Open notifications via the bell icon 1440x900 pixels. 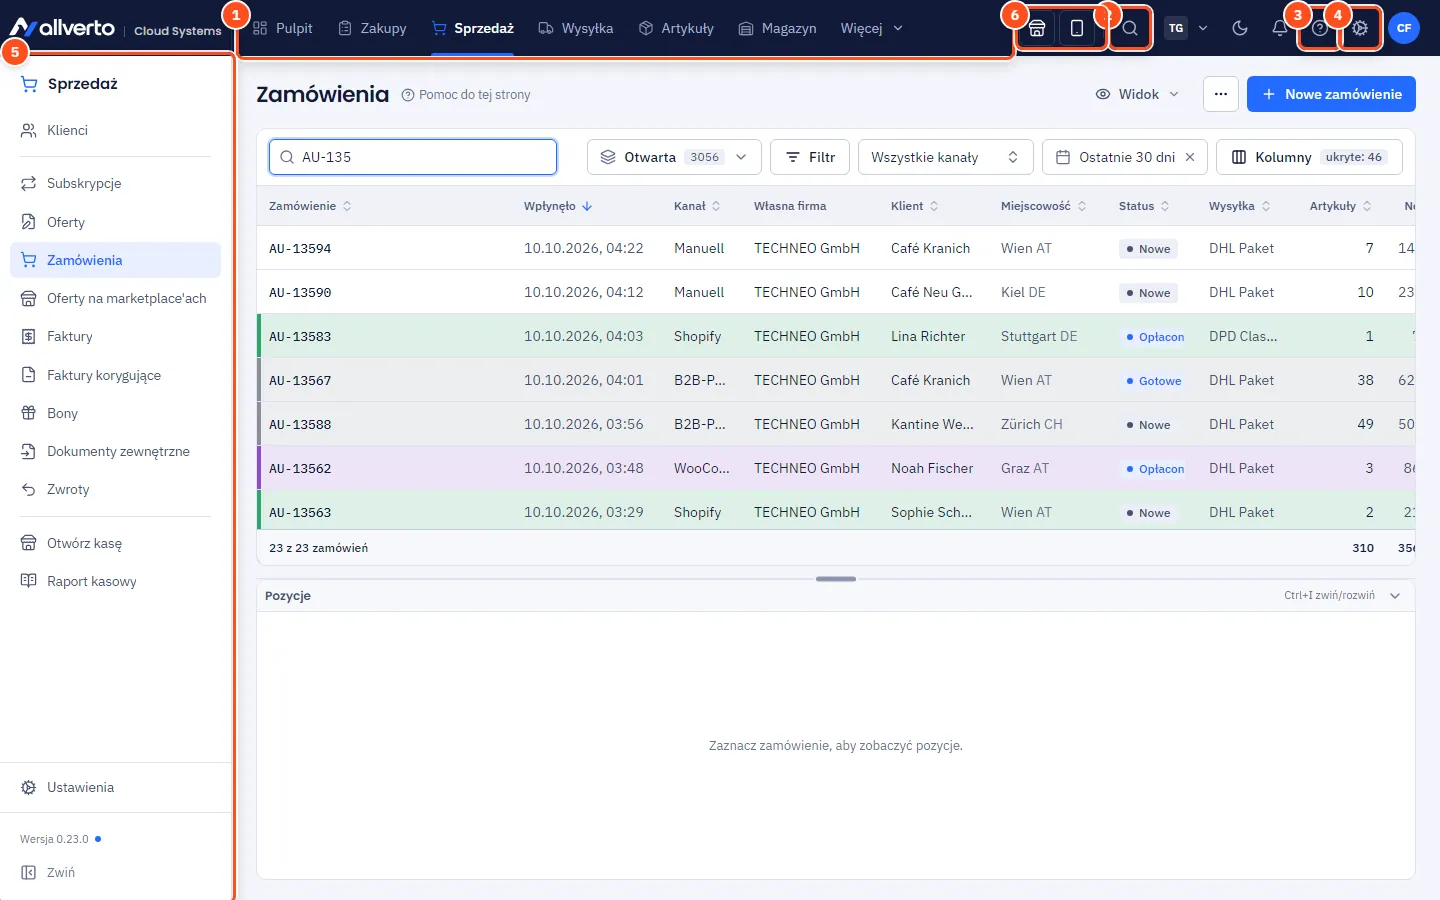point(1280,28)
